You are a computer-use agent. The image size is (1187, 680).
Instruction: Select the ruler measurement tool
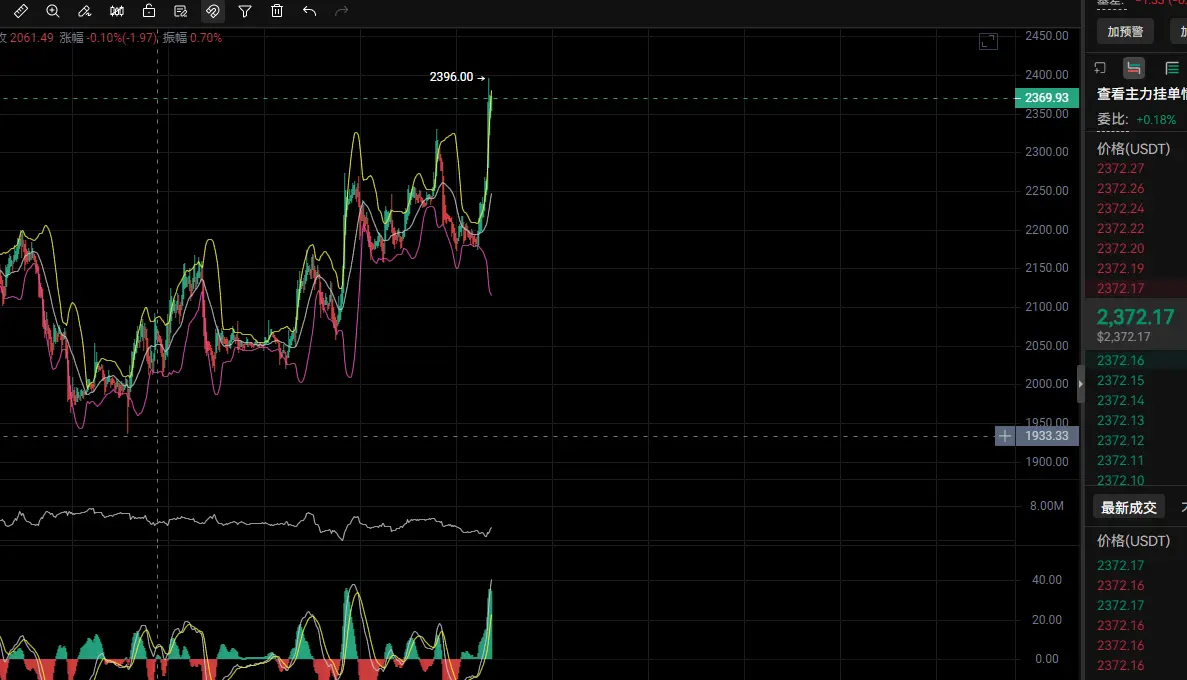21,11
